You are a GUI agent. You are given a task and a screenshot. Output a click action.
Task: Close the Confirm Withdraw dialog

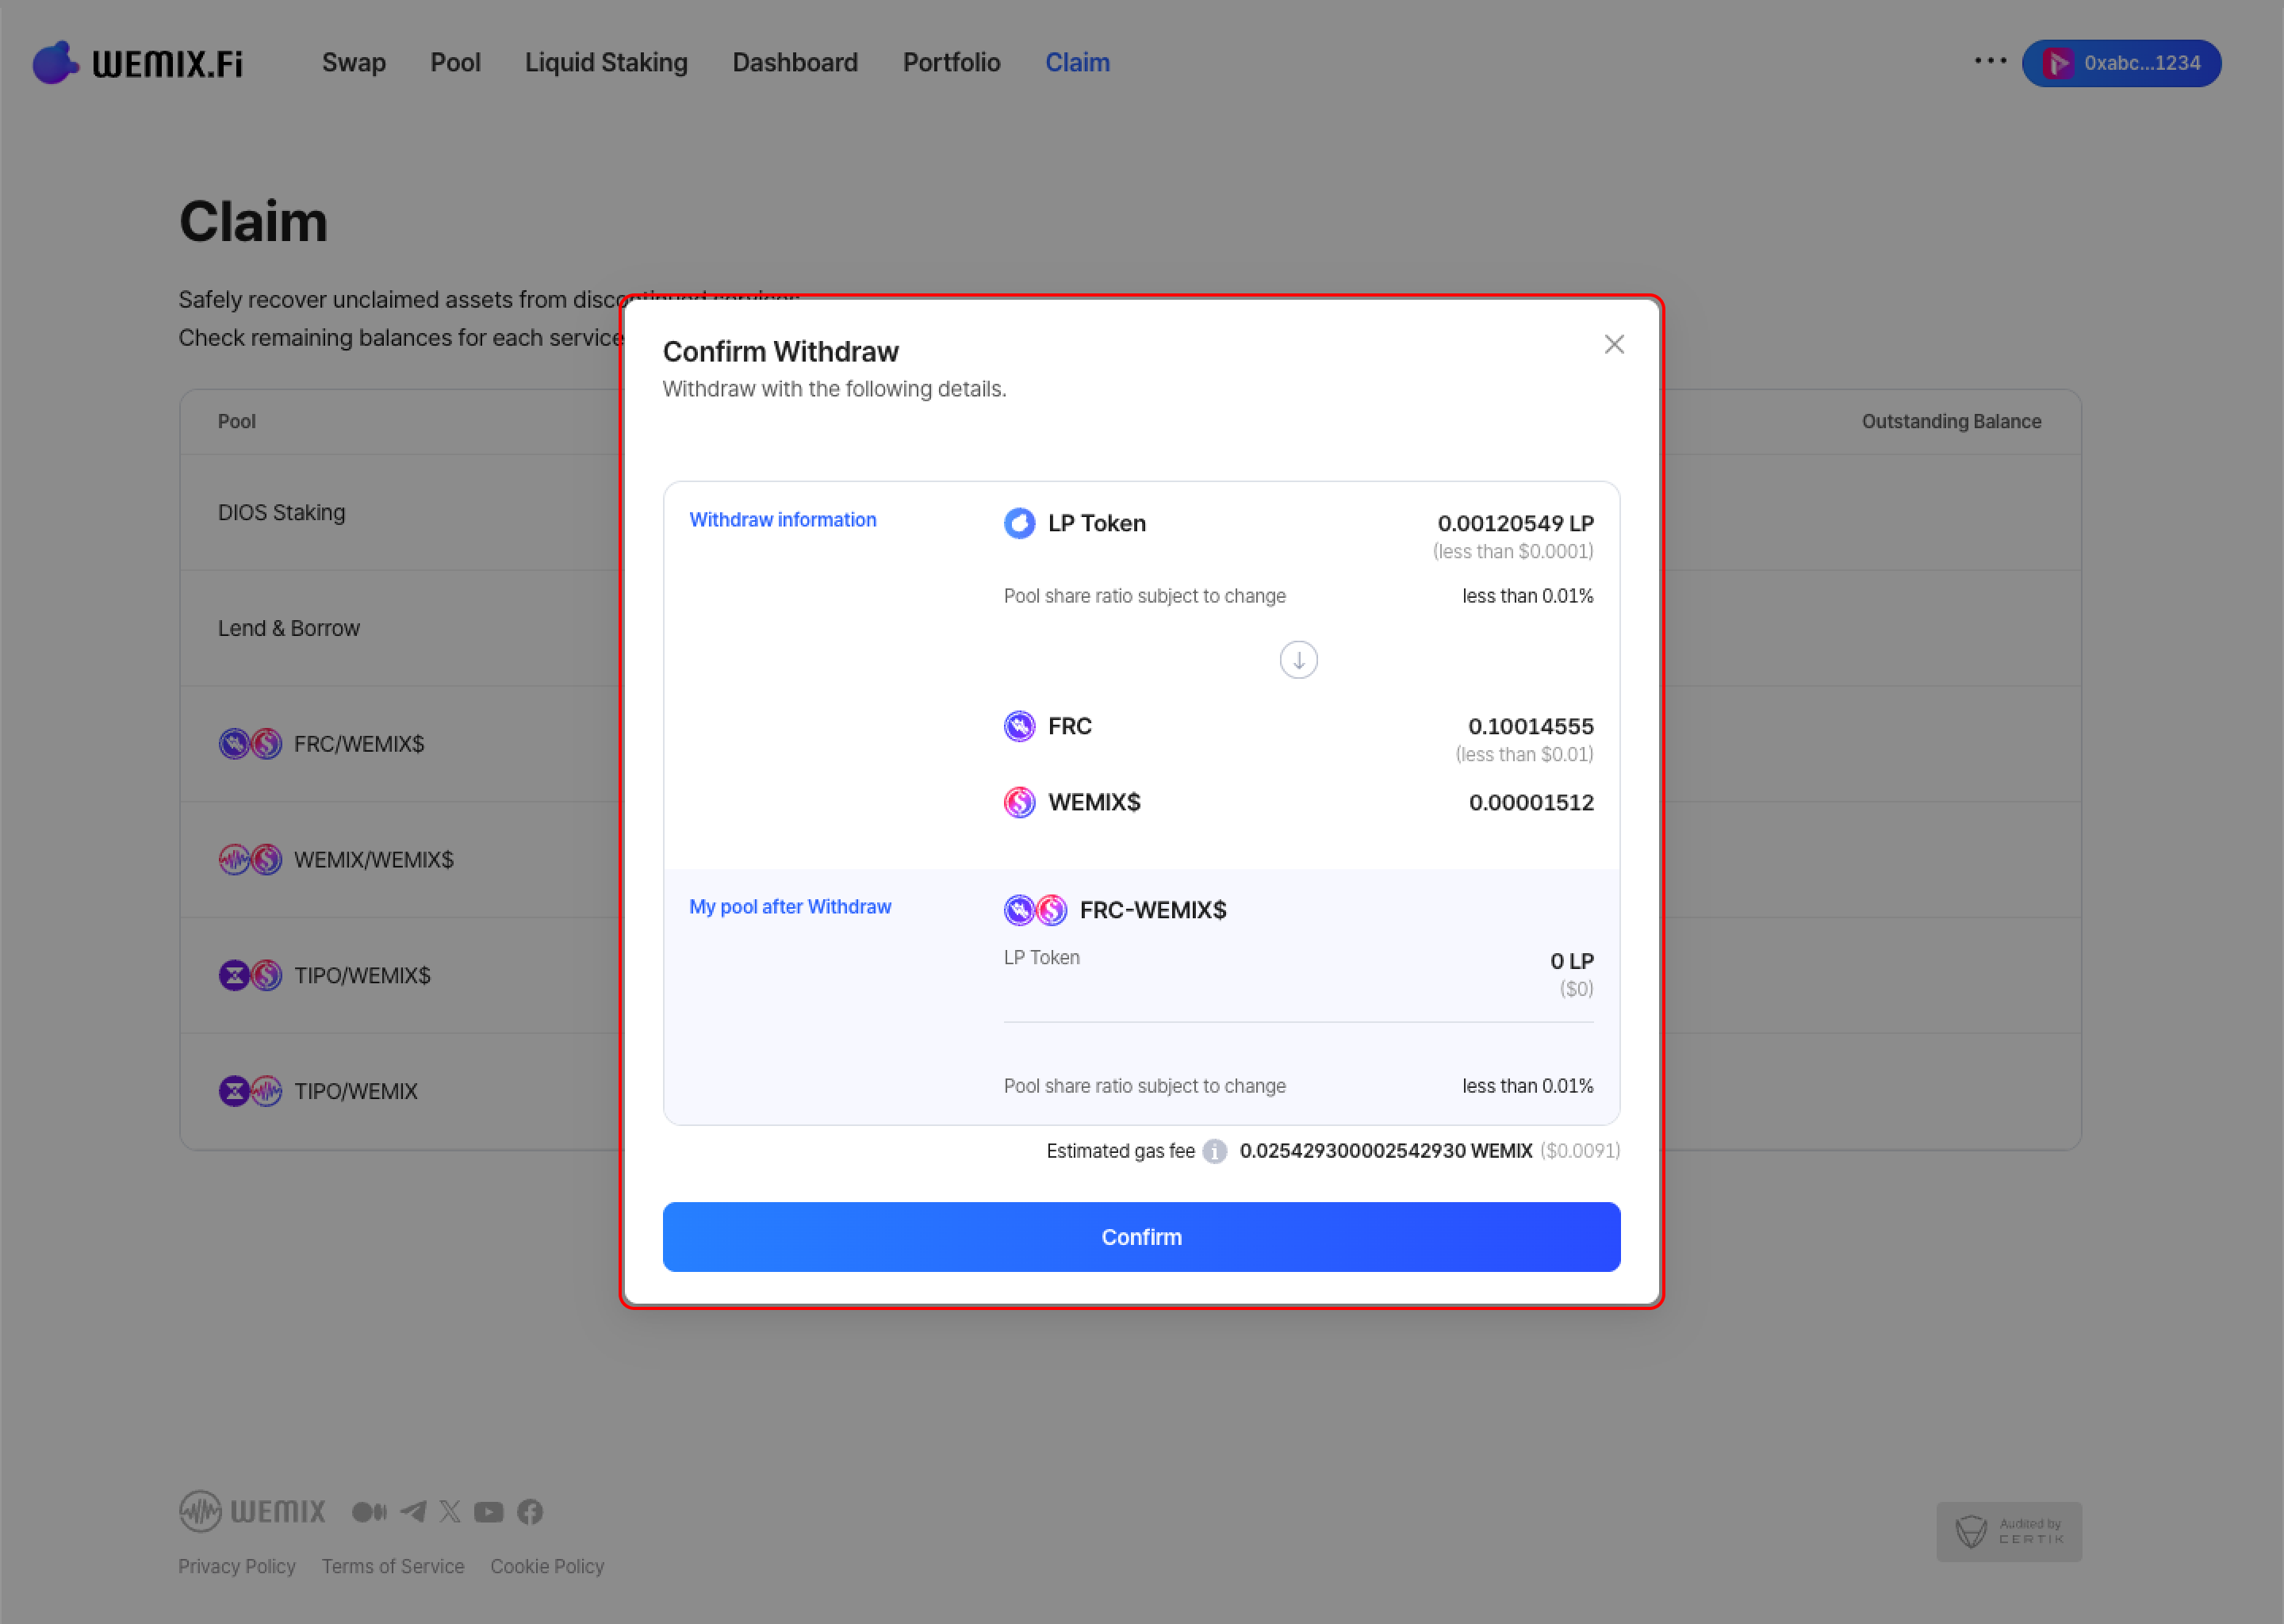tap(1613, 345)
